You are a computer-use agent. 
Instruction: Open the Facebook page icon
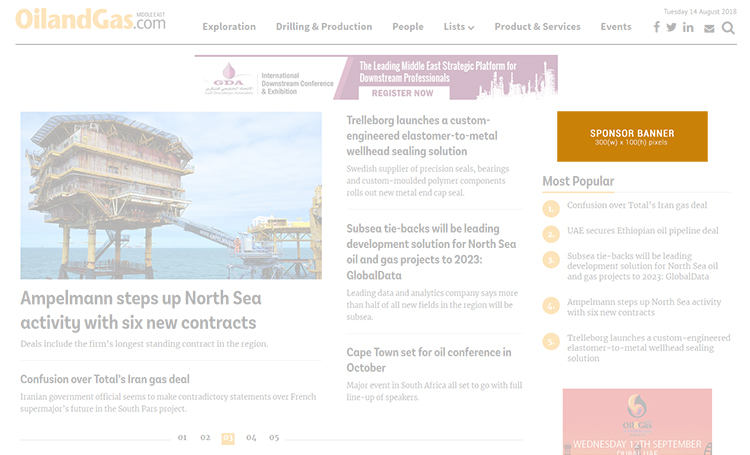pyautogui.click(x=657, y=27)
